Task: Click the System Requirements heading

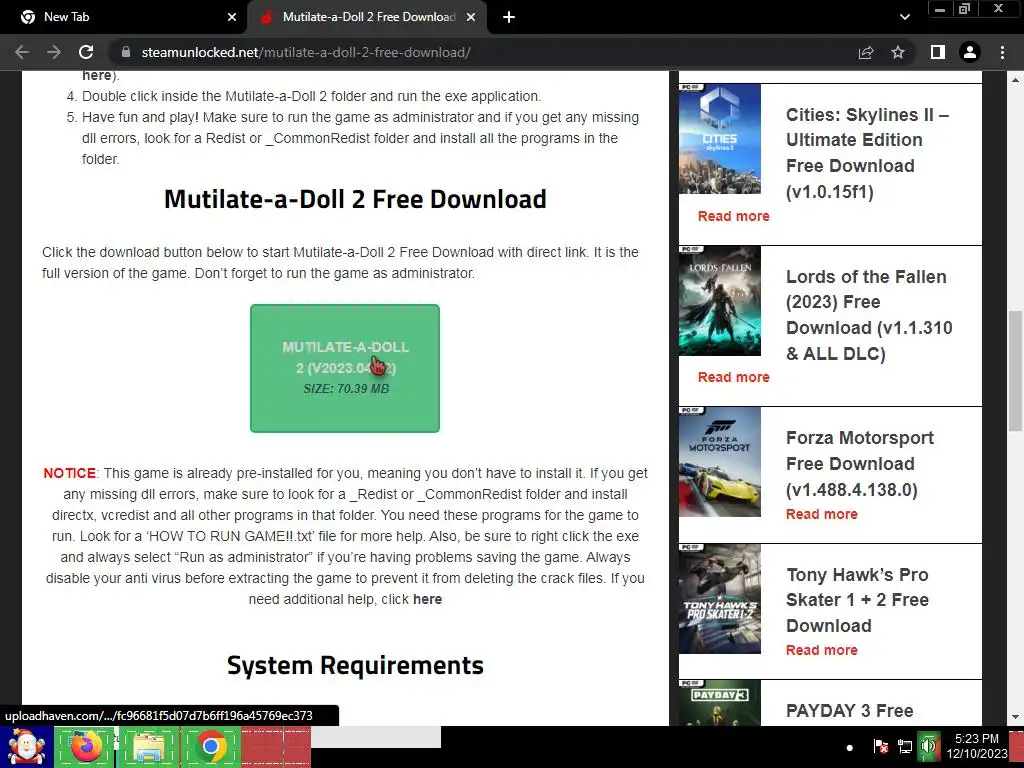Action: coord(355,665)
